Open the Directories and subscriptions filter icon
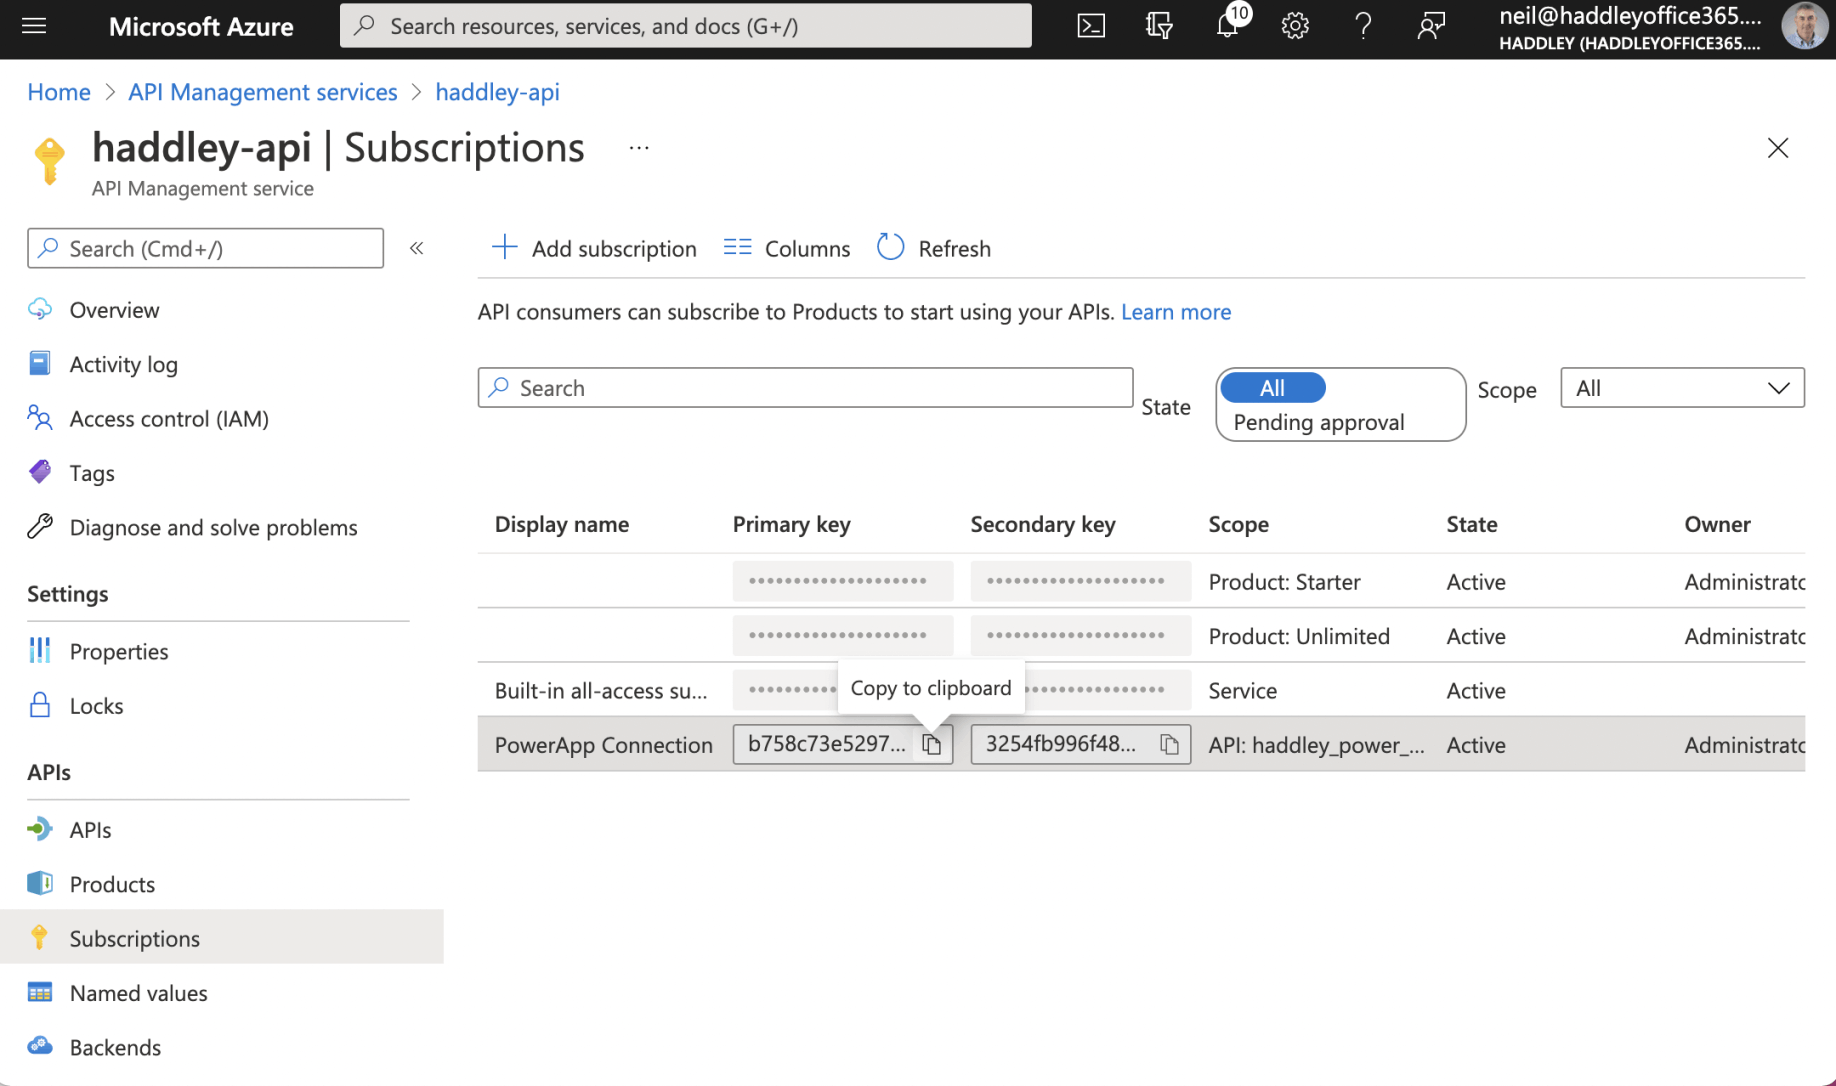 tap(1159, 26)
